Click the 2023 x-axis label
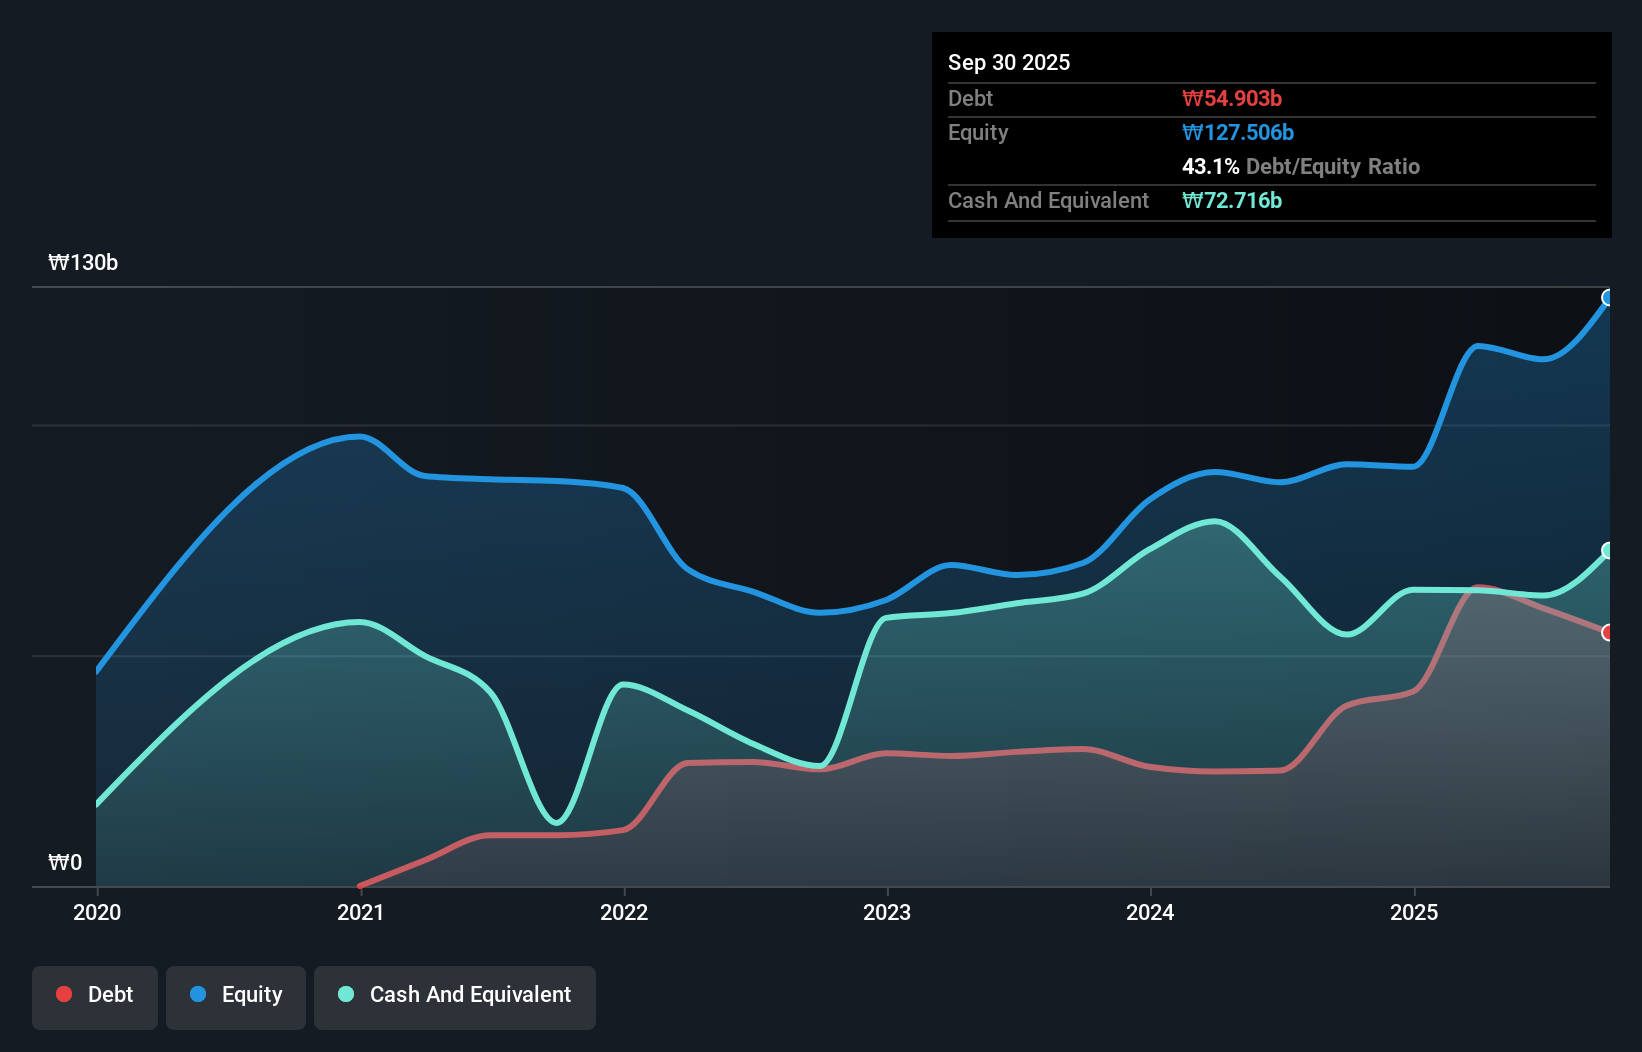The height and width of the screenshot is (1052, 1642). (x=887, y=912)
